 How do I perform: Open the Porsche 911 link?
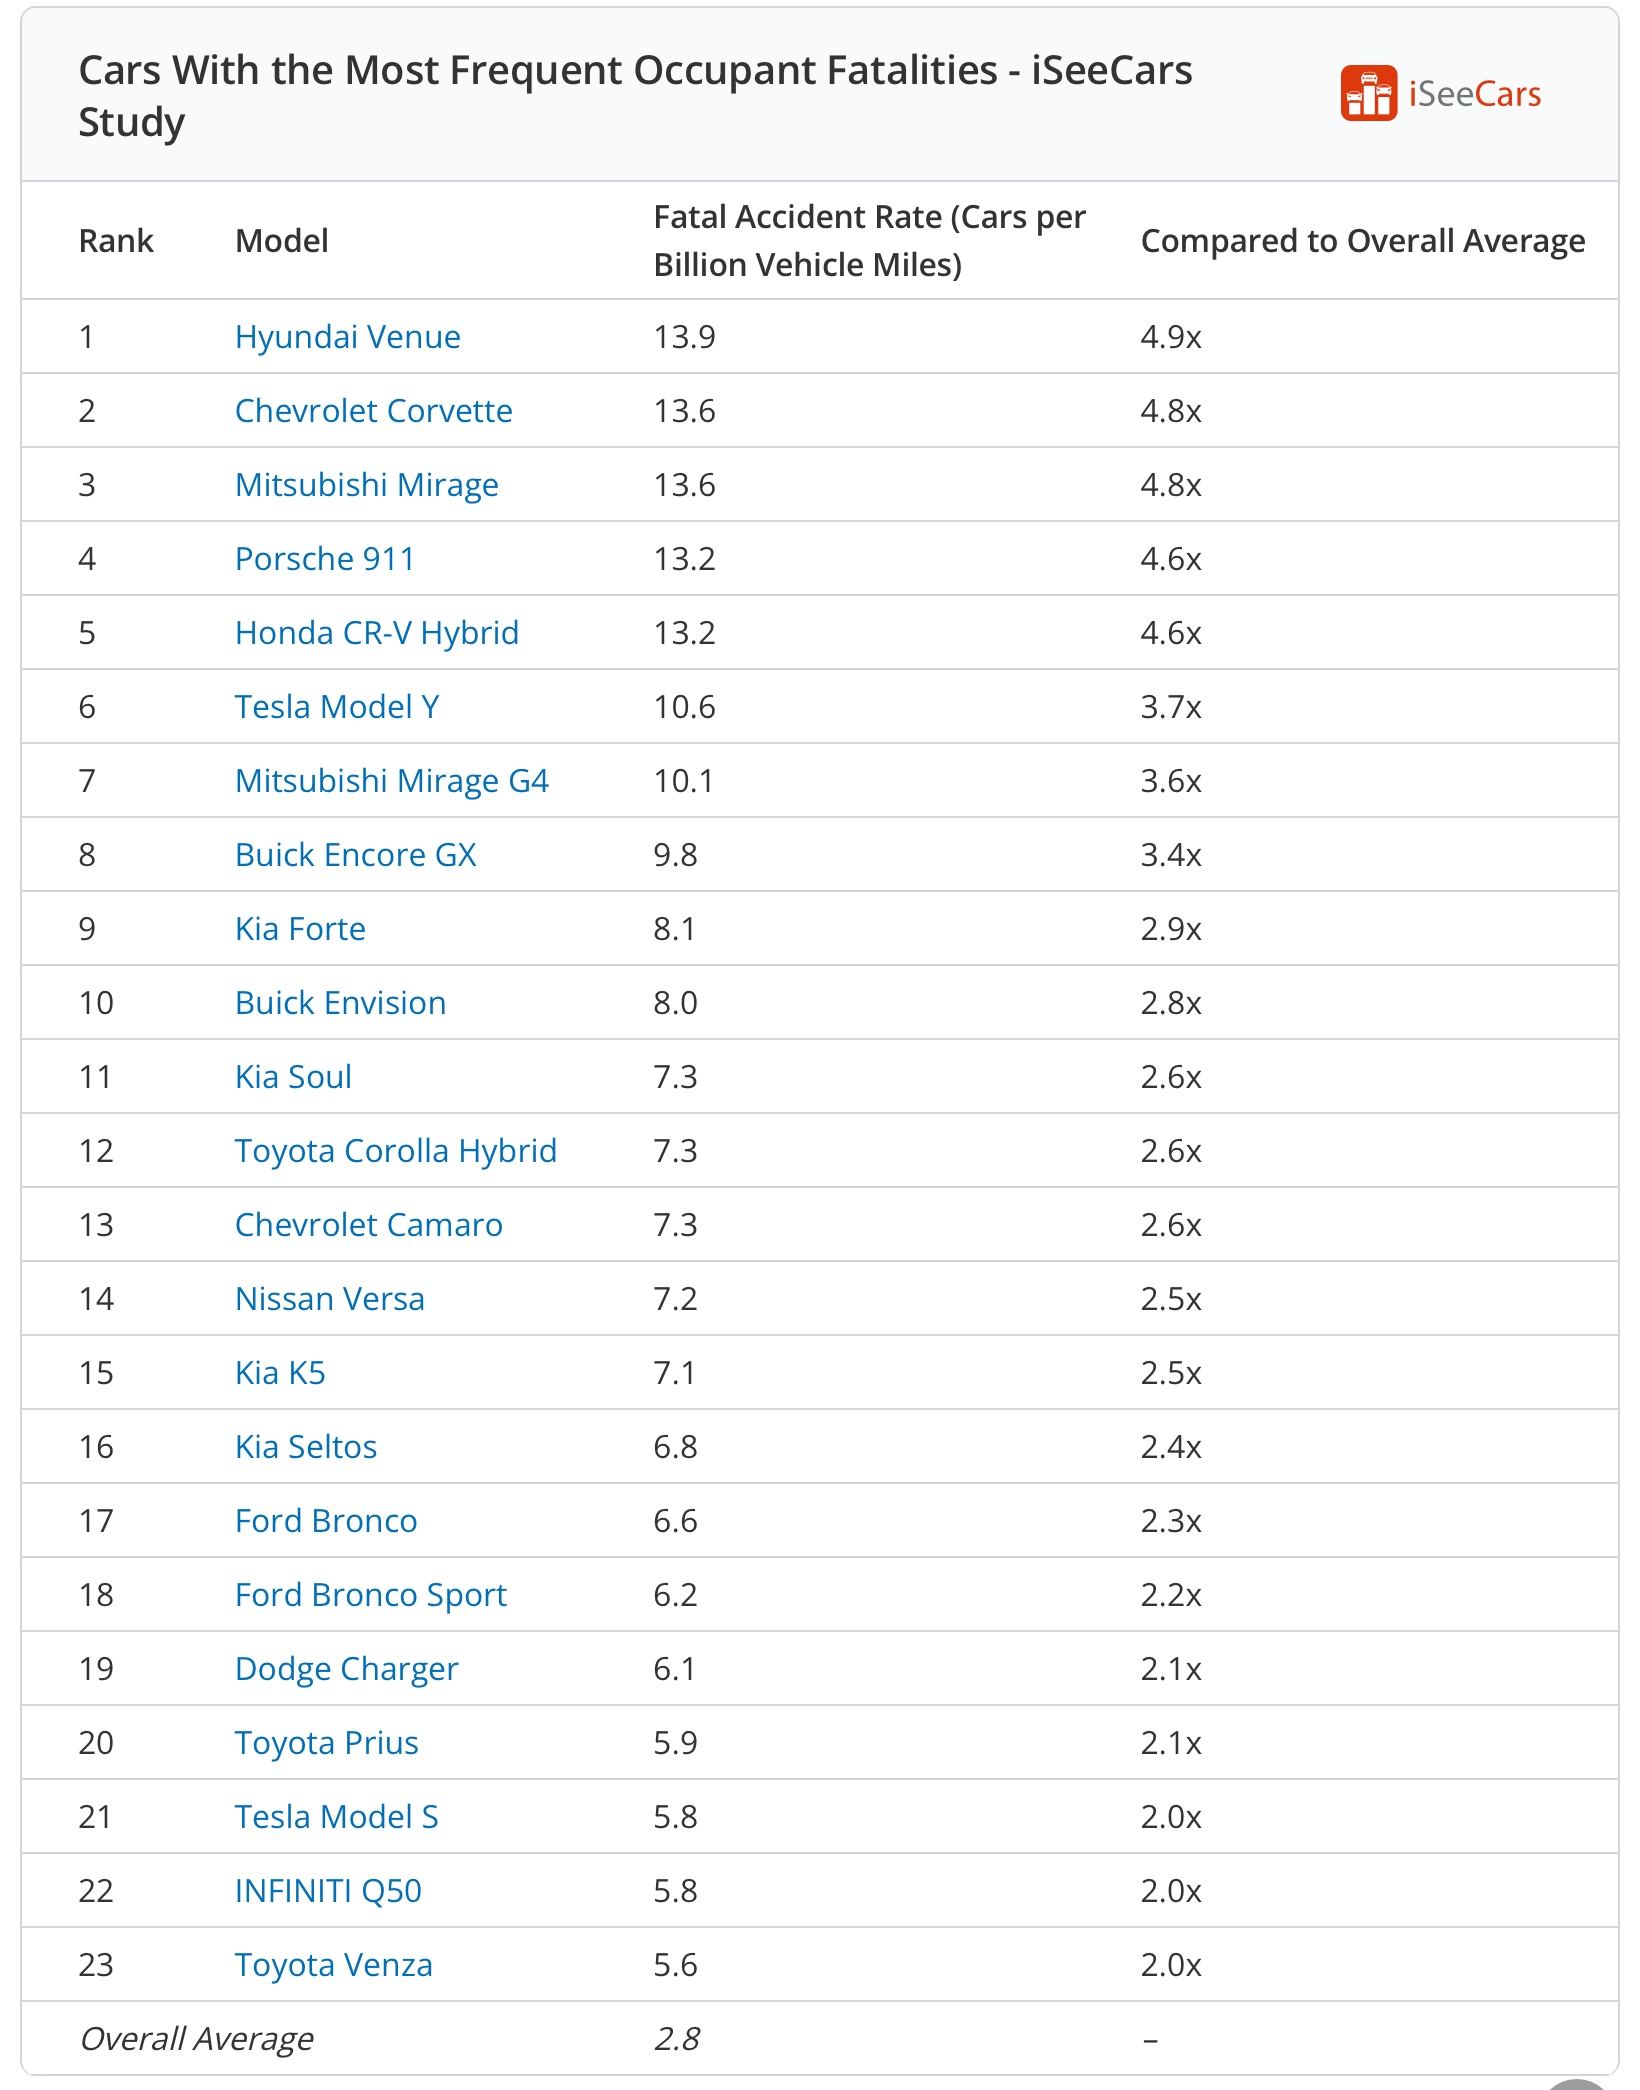(324, 559)
